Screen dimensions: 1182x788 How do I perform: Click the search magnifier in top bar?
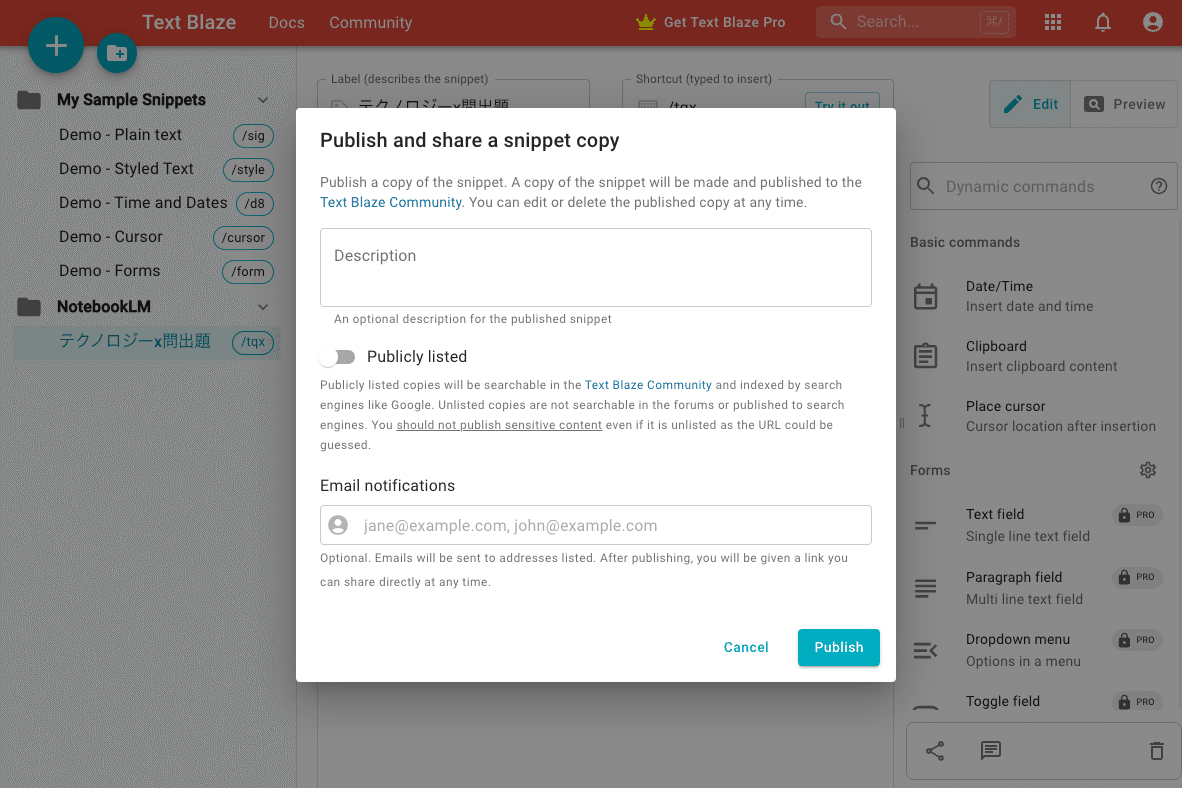(838, 21)
